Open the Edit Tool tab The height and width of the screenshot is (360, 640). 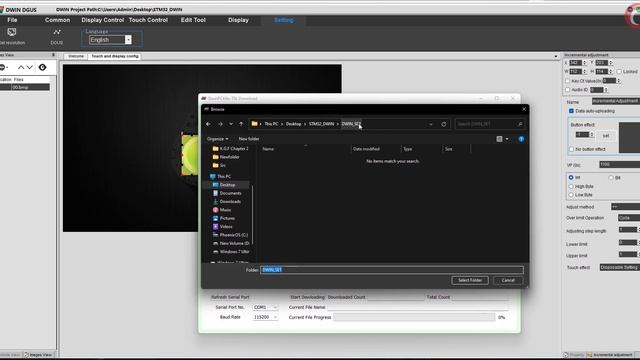193,20
